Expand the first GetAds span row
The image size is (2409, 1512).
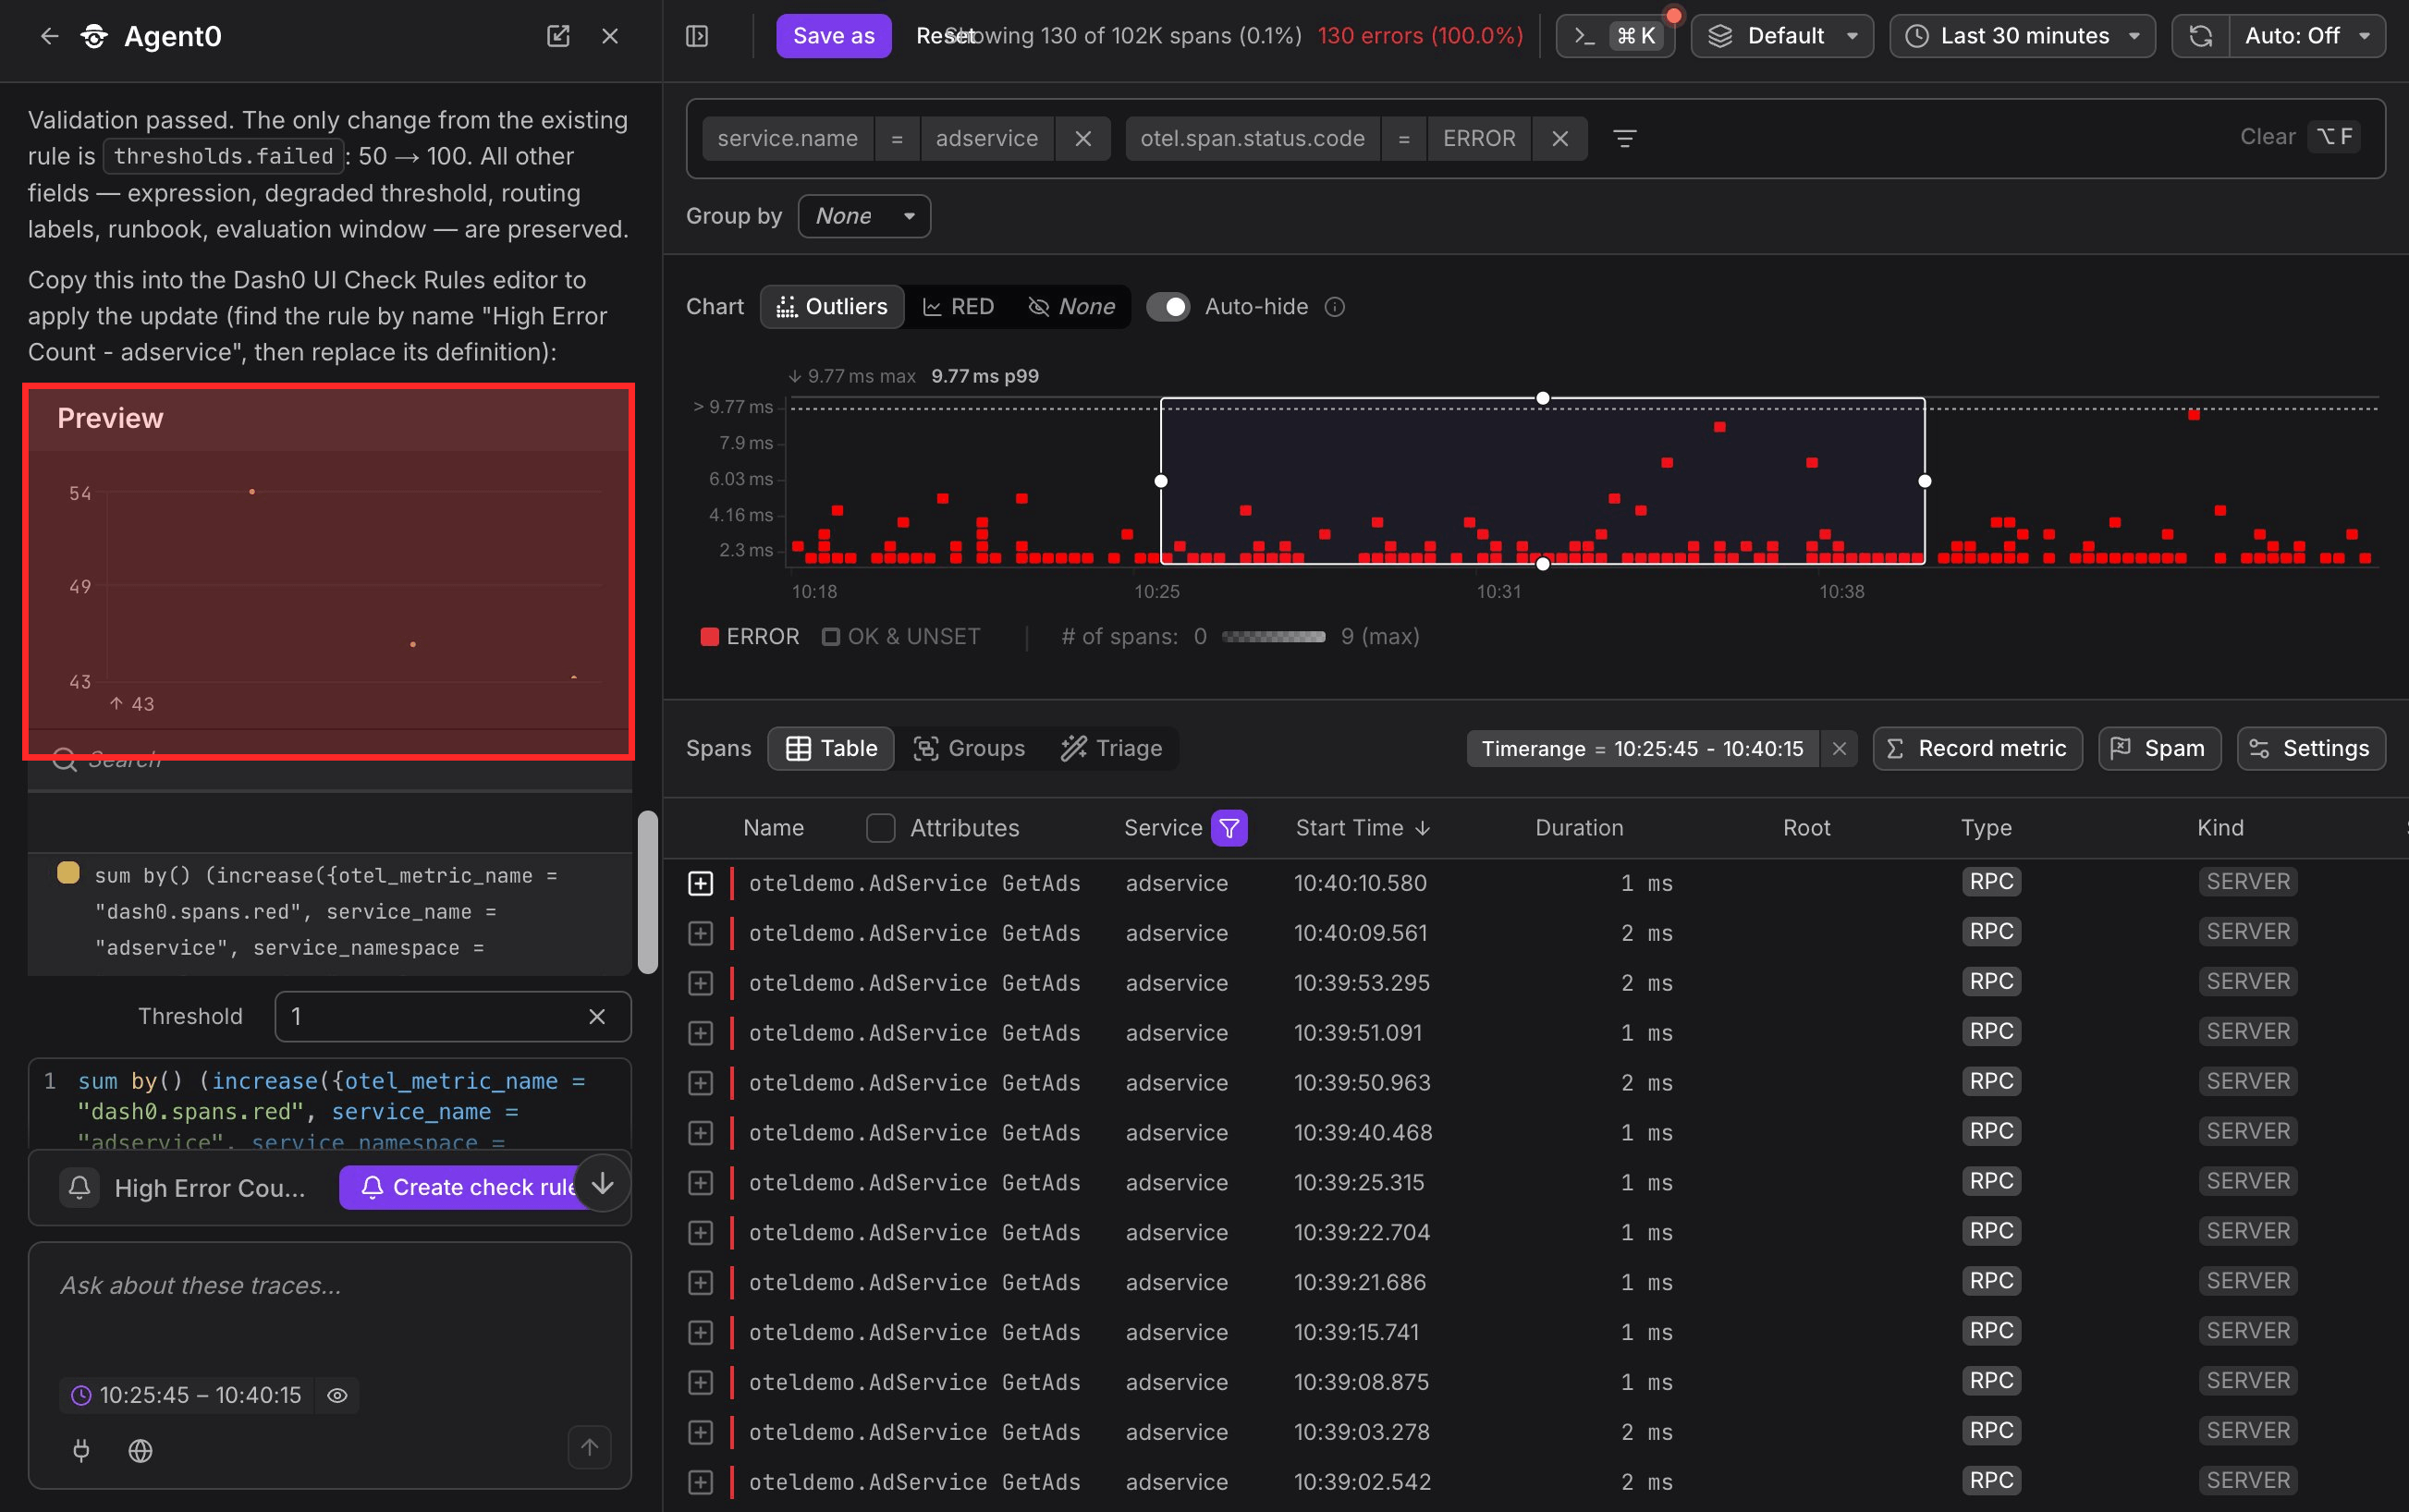coord(700,883)
